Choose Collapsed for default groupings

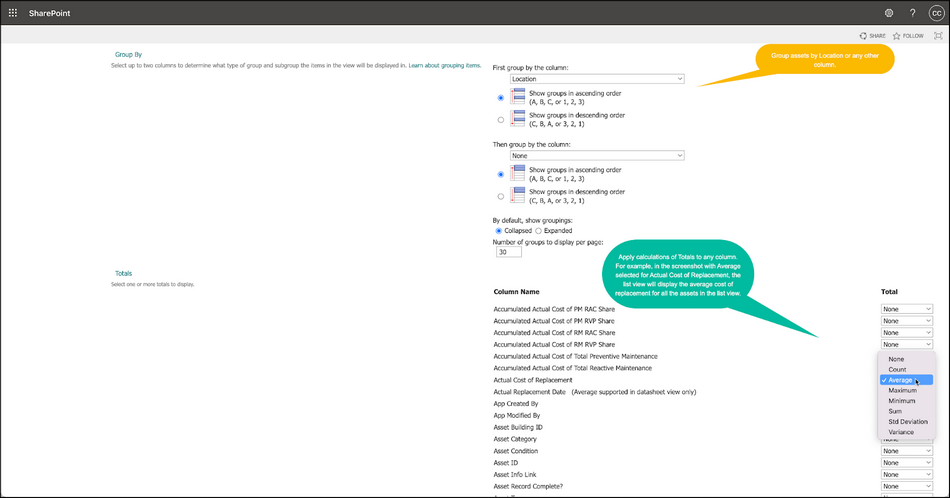tap(499, 231)
